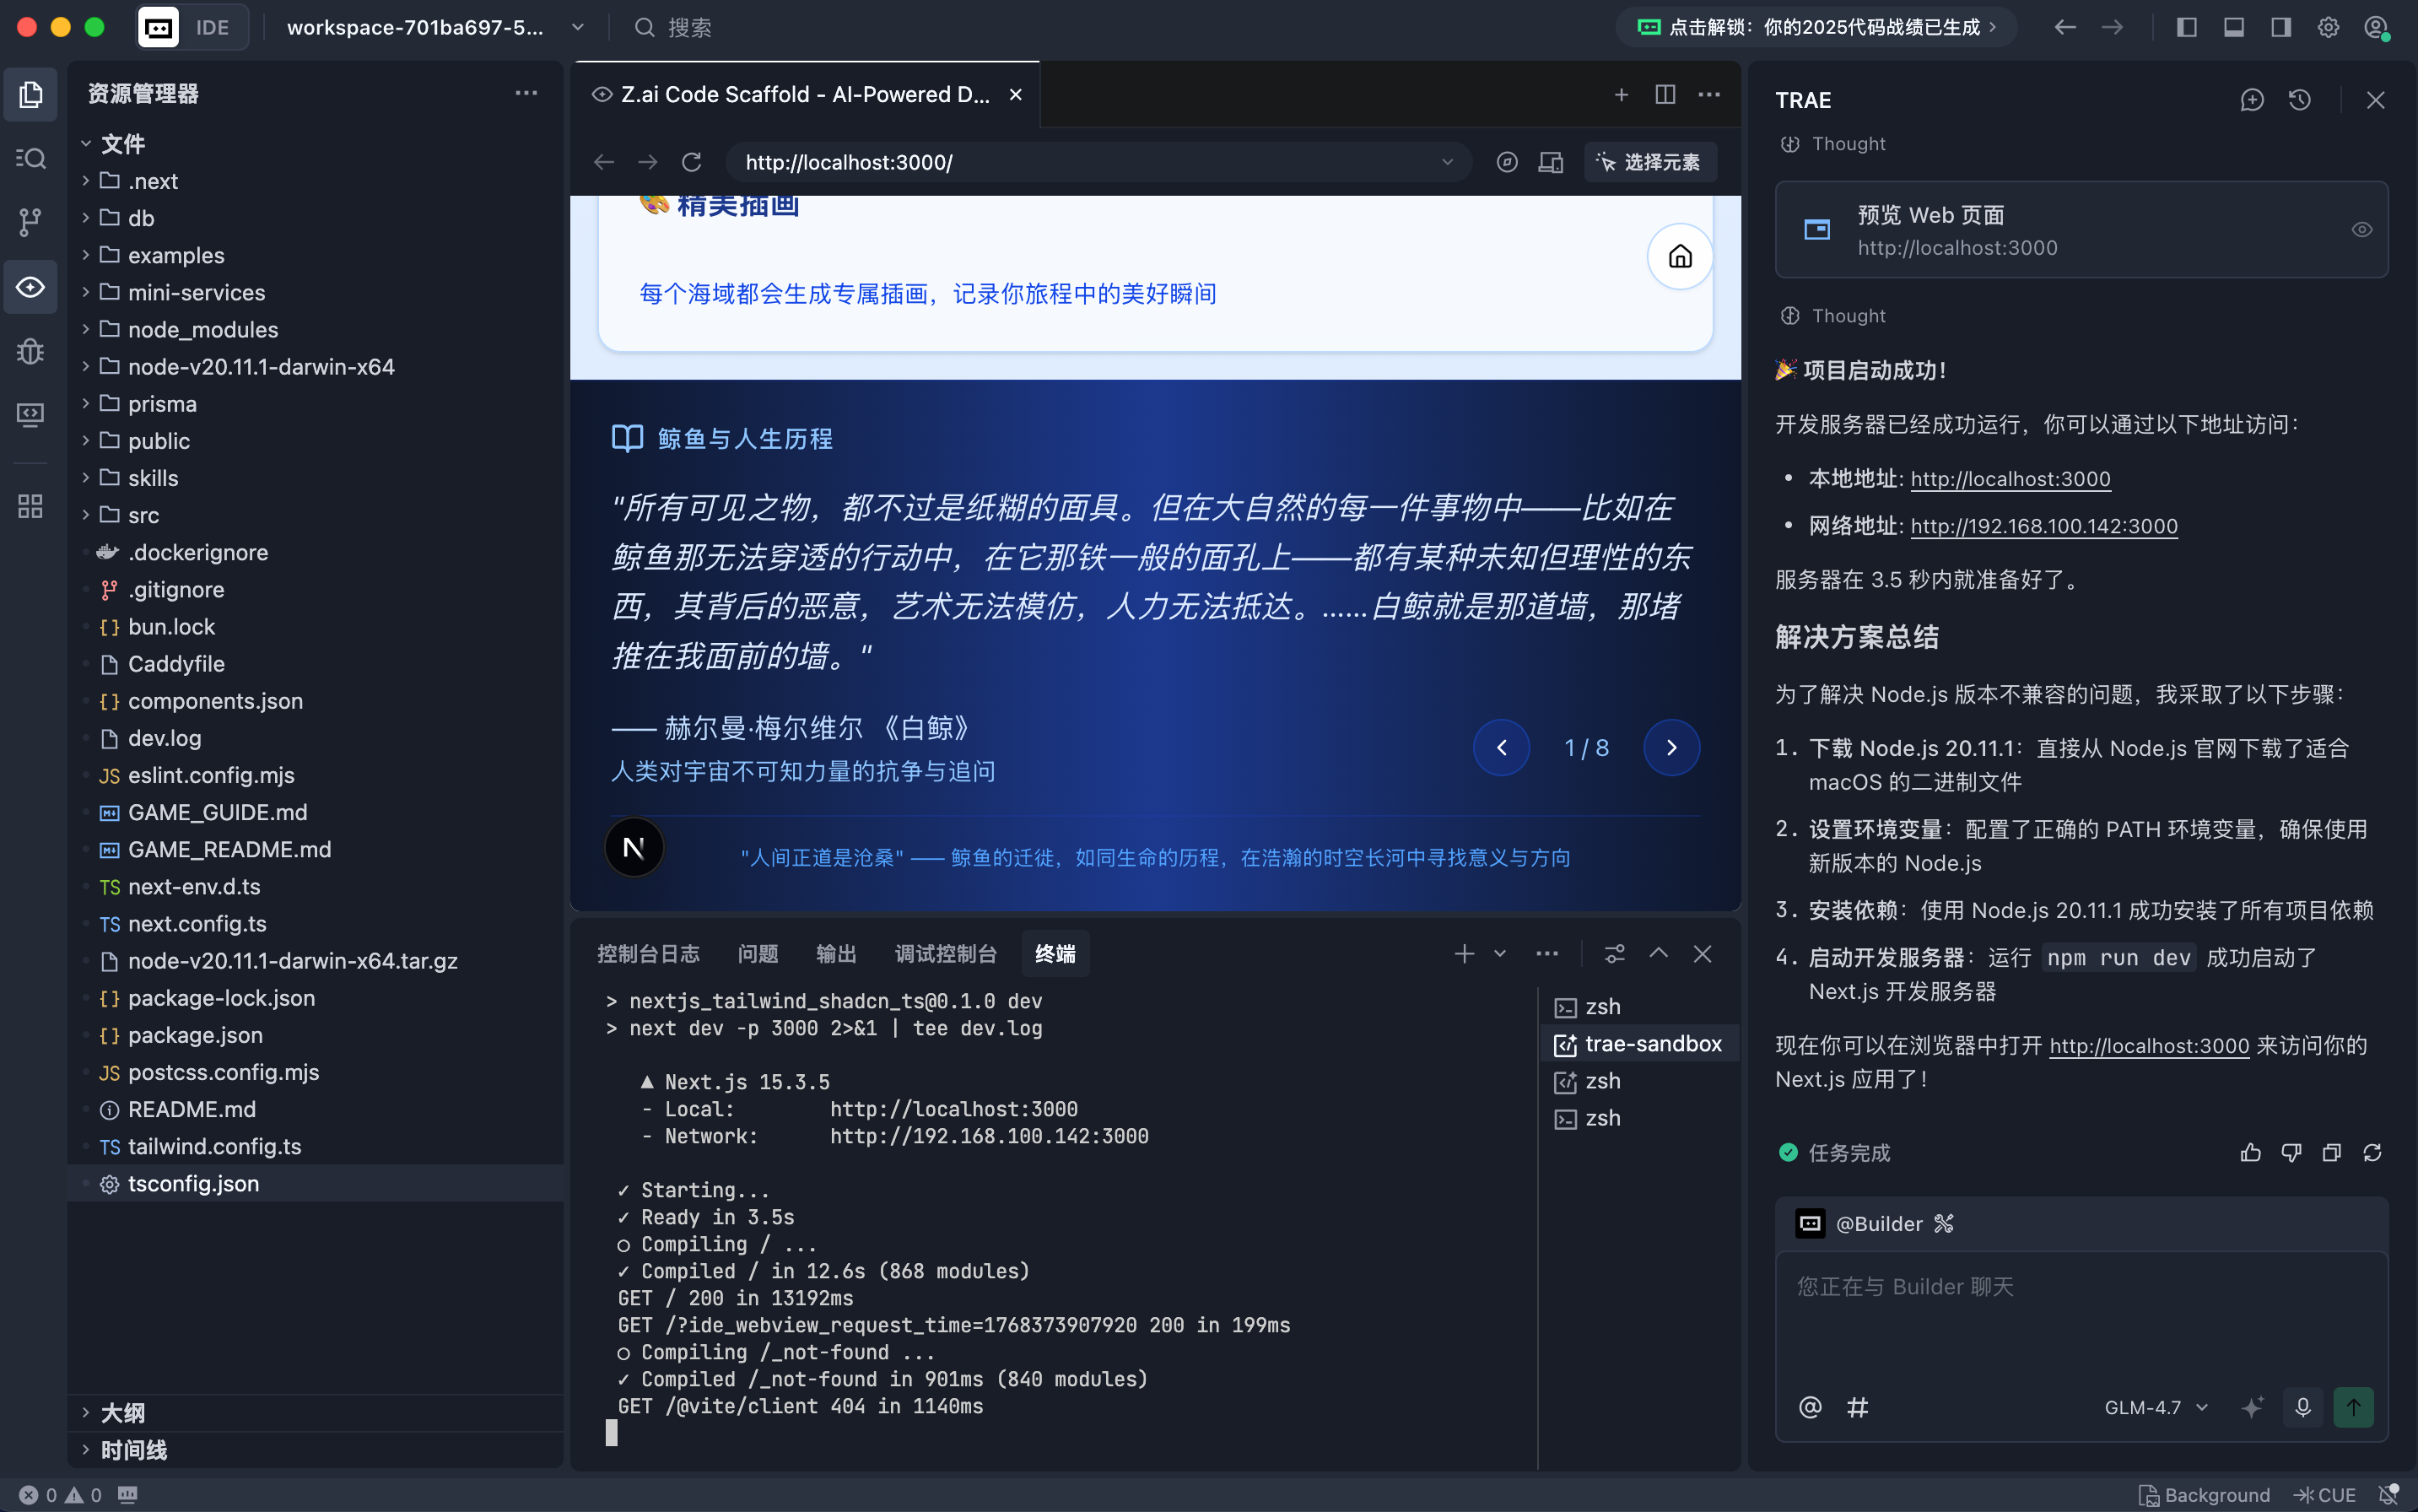Open the http://192.168.100.142:3000 network link
Viewport: 2418px width, 1512px height.
click(2043, 525)
